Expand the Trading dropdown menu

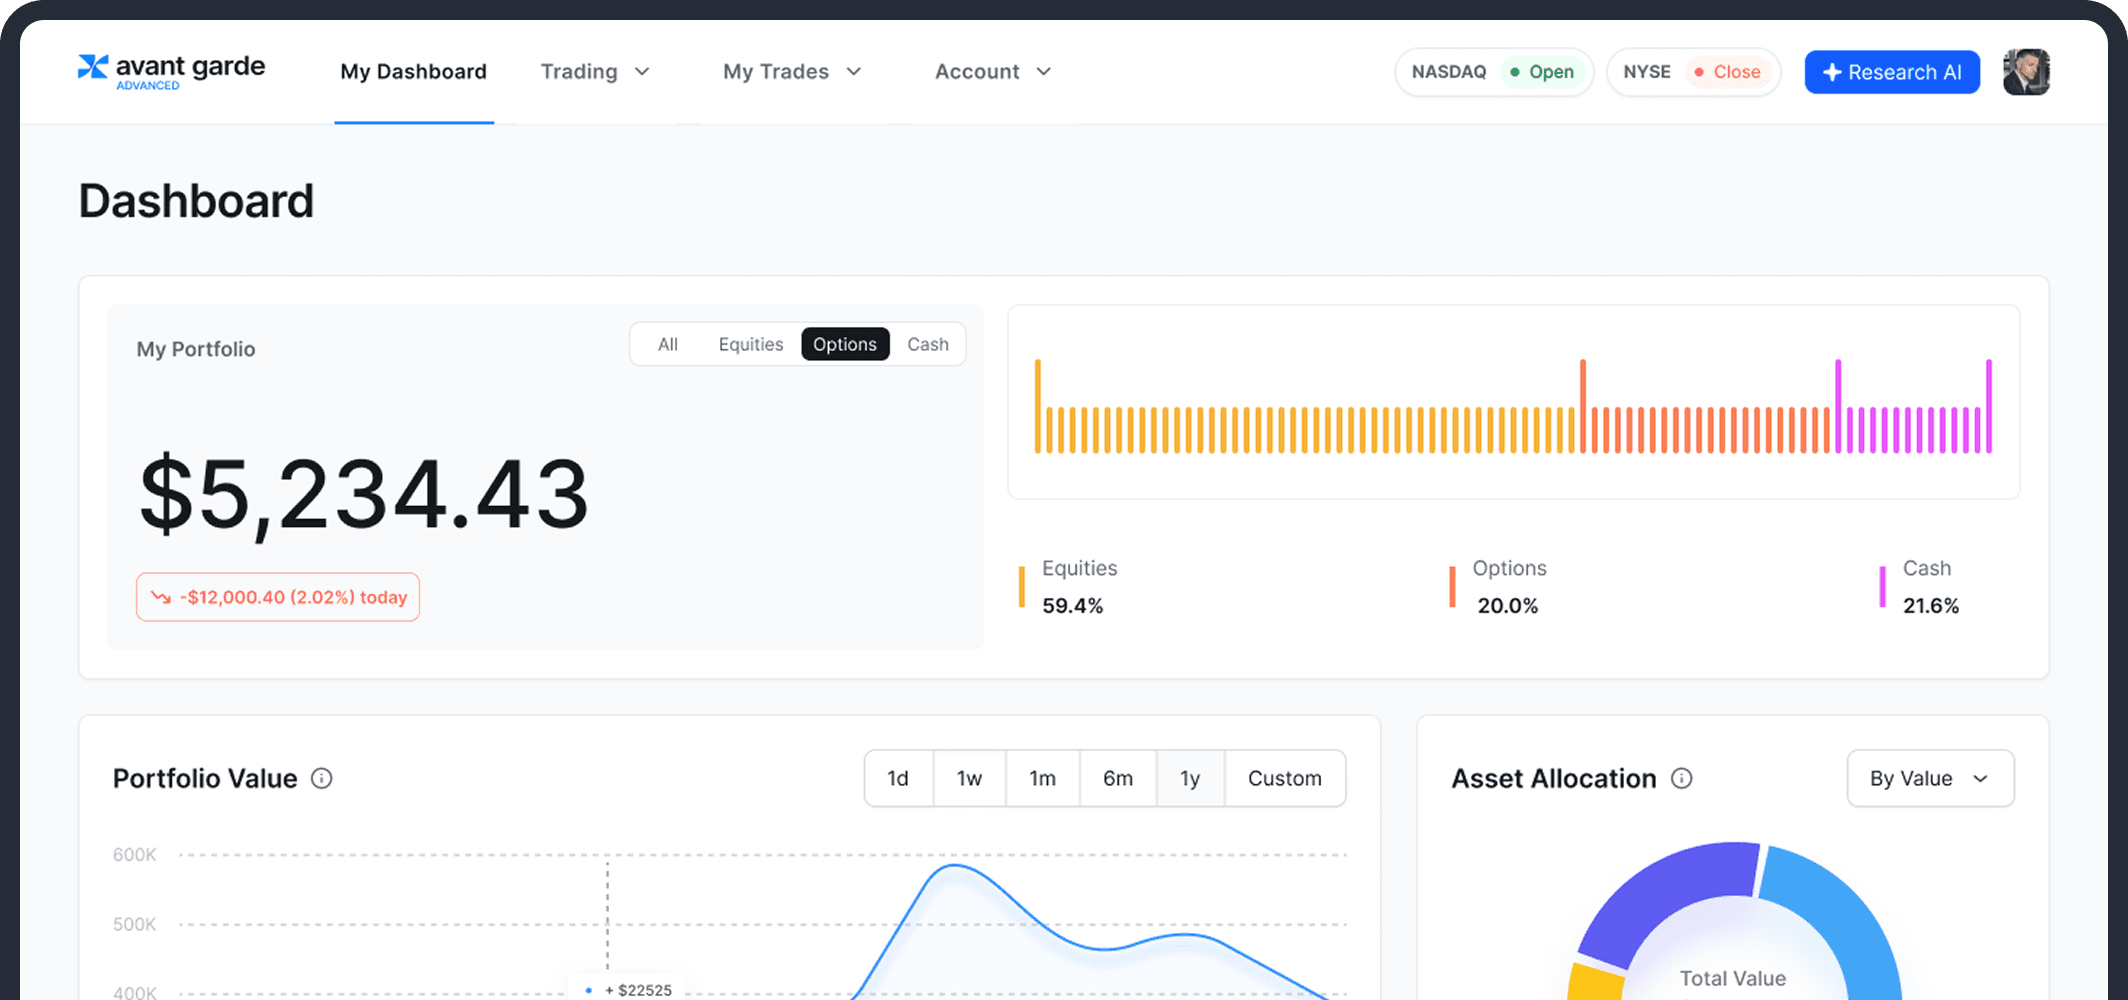[595, 72]
